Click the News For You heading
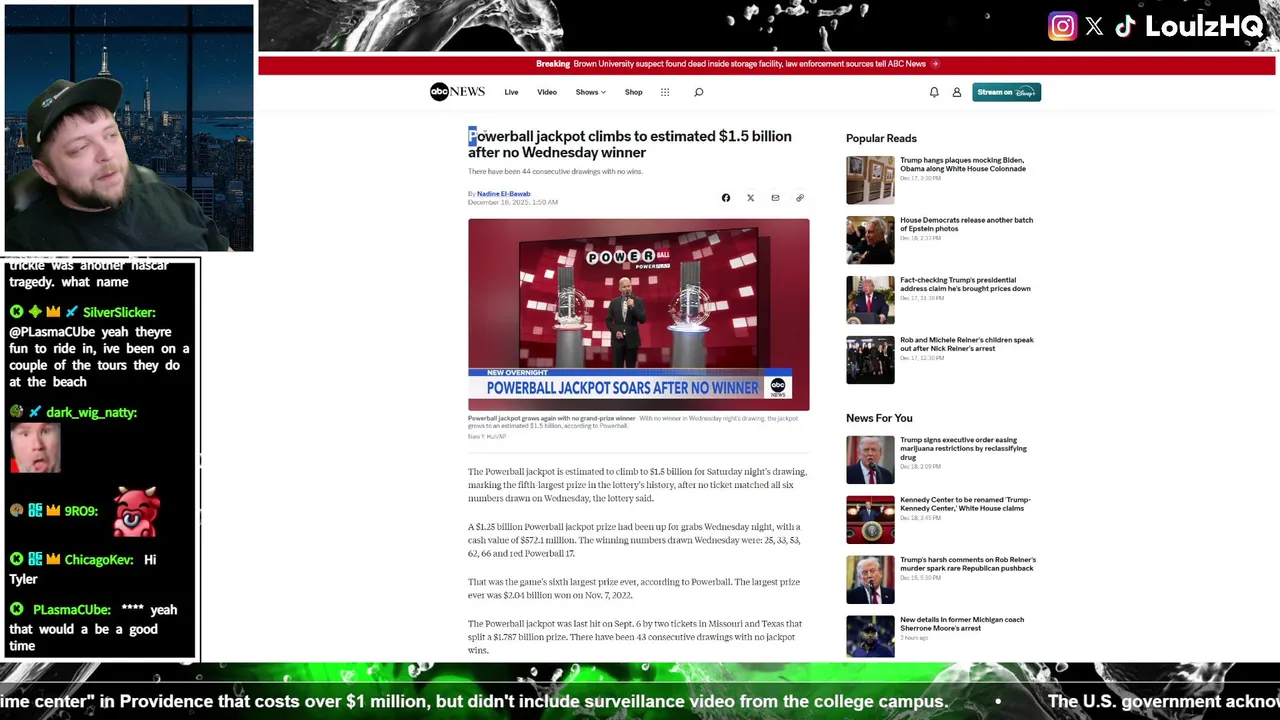Screen dimensions: 1280x720 pyautogui.click(x=879, y=418)
